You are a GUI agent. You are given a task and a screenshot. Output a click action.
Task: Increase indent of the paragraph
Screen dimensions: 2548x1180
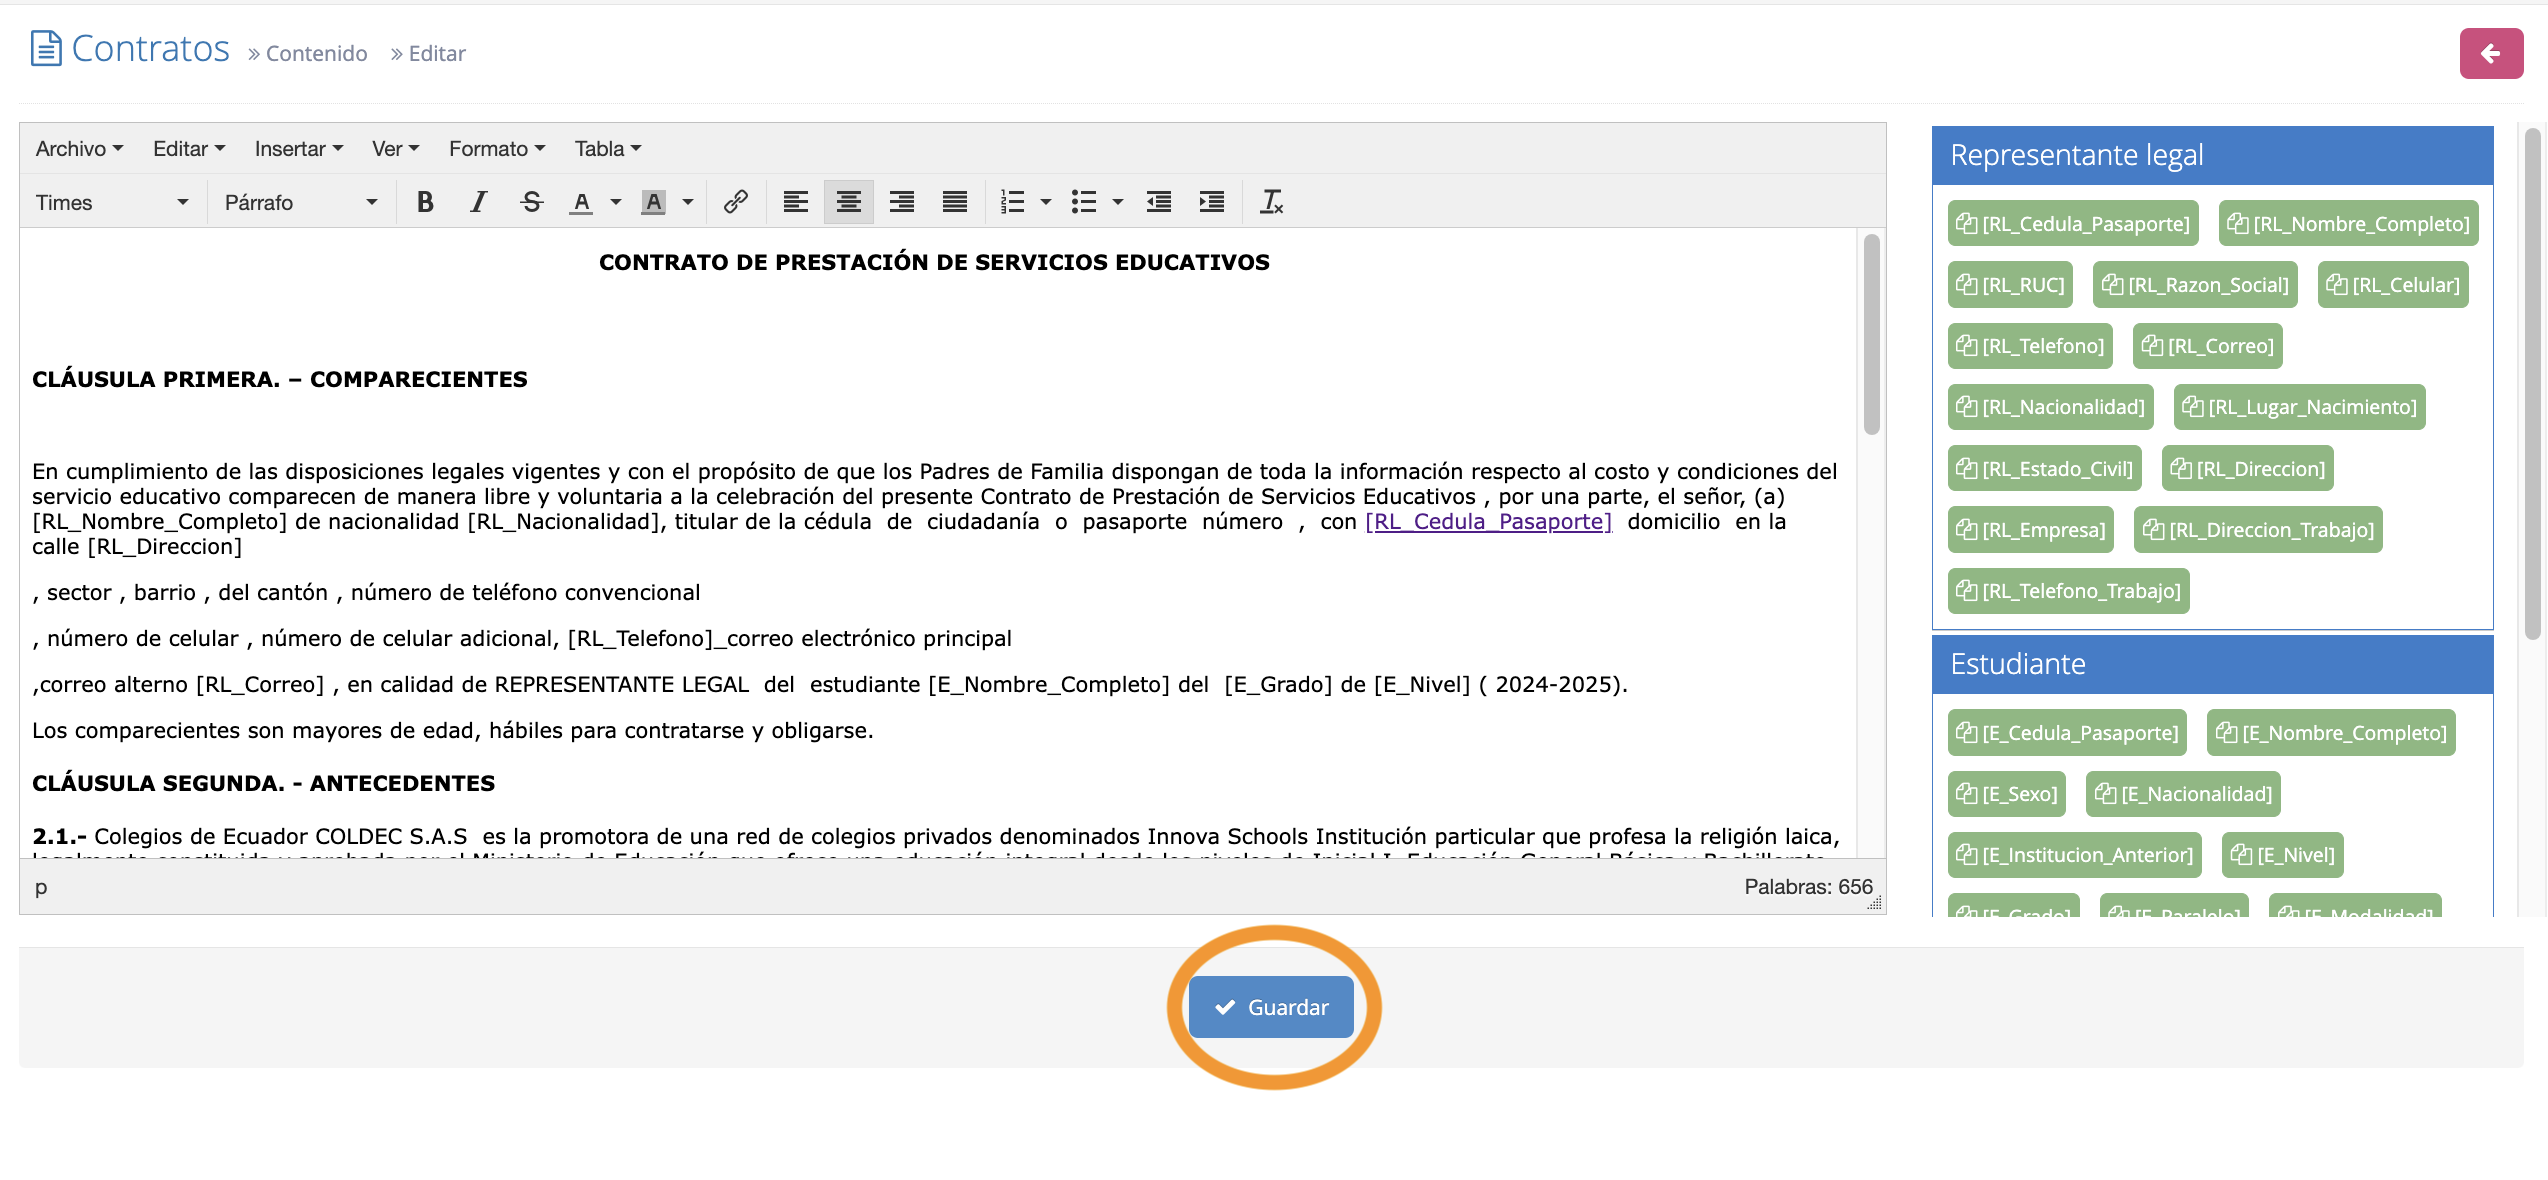point(1212,202)
